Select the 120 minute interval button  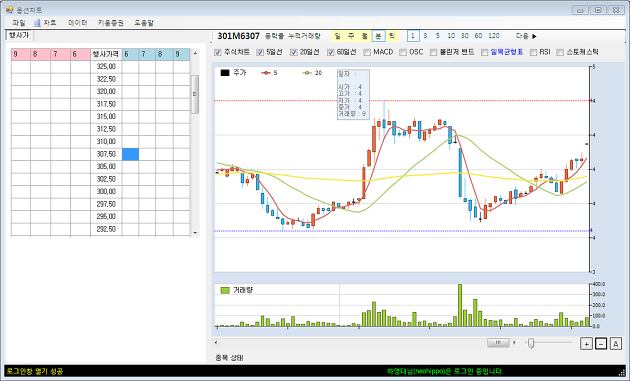pos(494,36)
